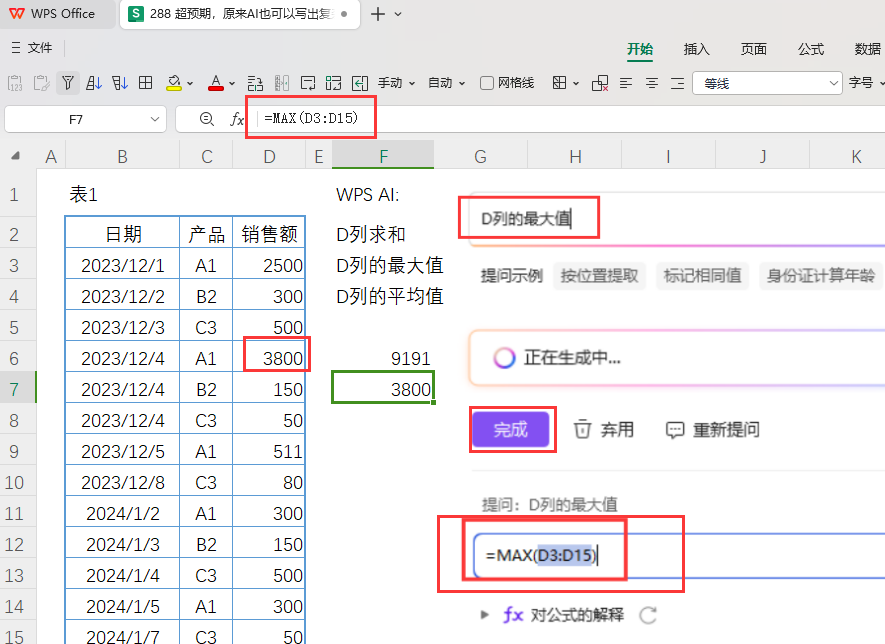The height and width of the screenshot is (644, 885).
Task: Select the 销售额 header cell
Action: pos(269,234)
